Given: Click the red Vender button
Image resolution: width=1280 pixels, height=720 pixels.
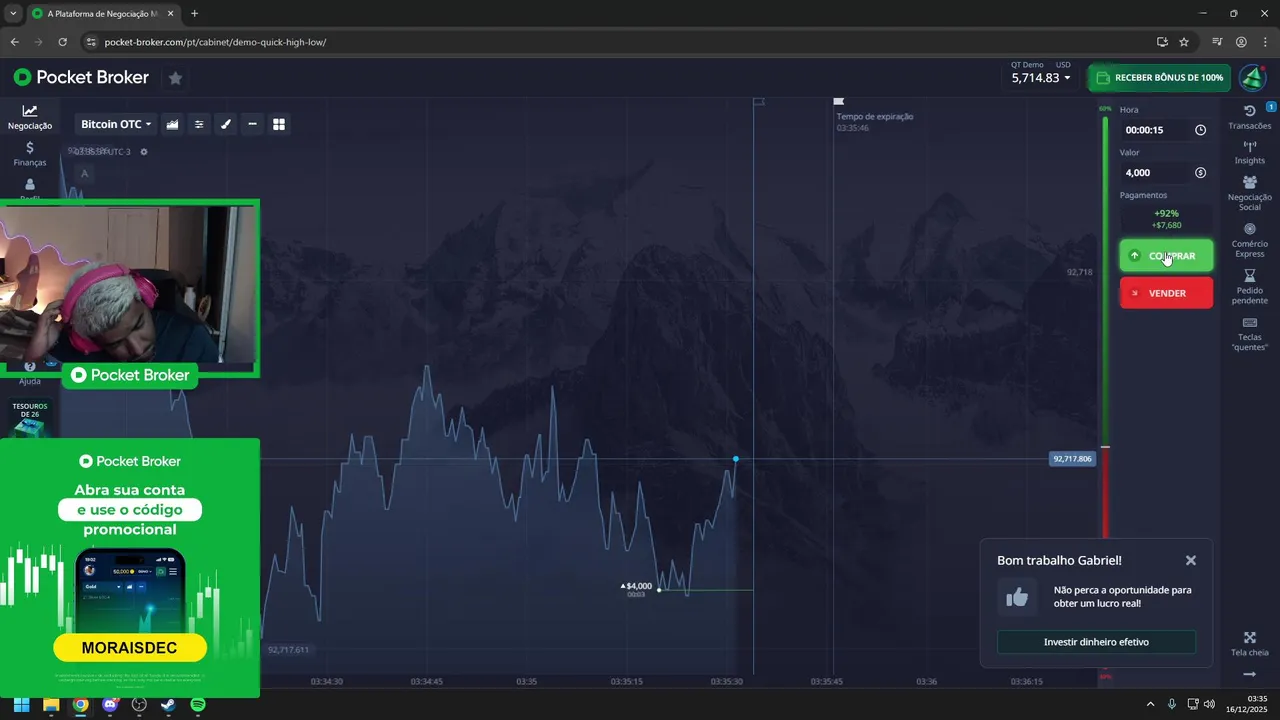Looking at the screenshot, I should pyautogui.click(x=1166, y=293).
